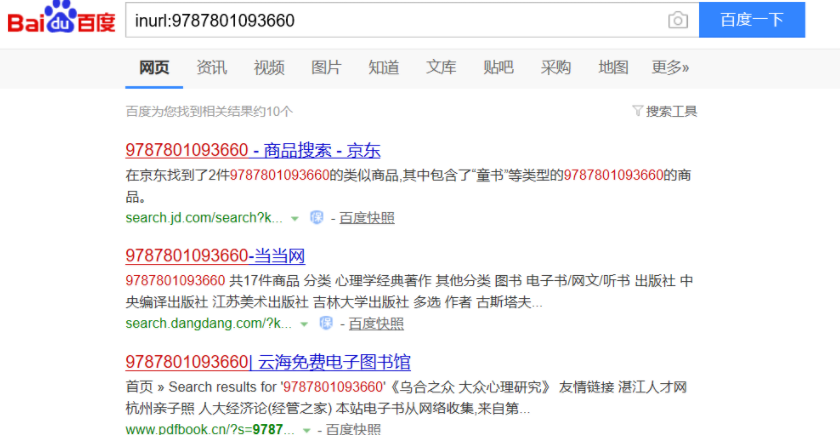Screen dimensions: 840x435
Task: Open the 当当网 result title link
Action: pyautogui.click(x=215, y=255)
